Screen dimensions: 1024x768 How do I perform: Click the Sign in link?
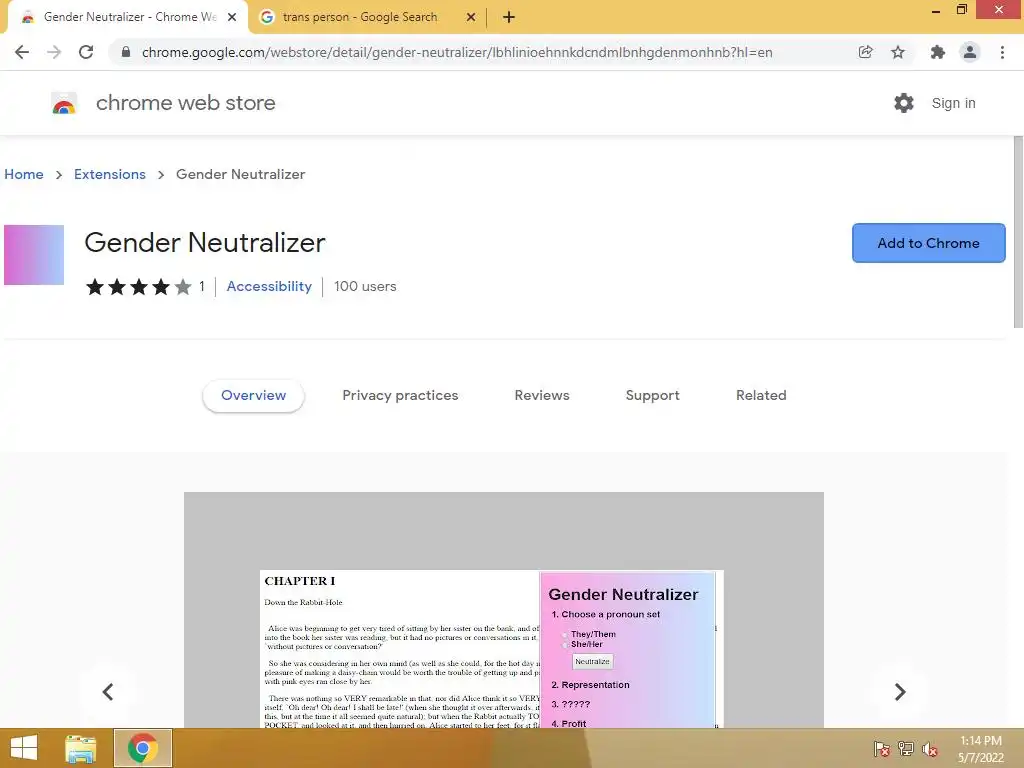(x=953, y=103)
